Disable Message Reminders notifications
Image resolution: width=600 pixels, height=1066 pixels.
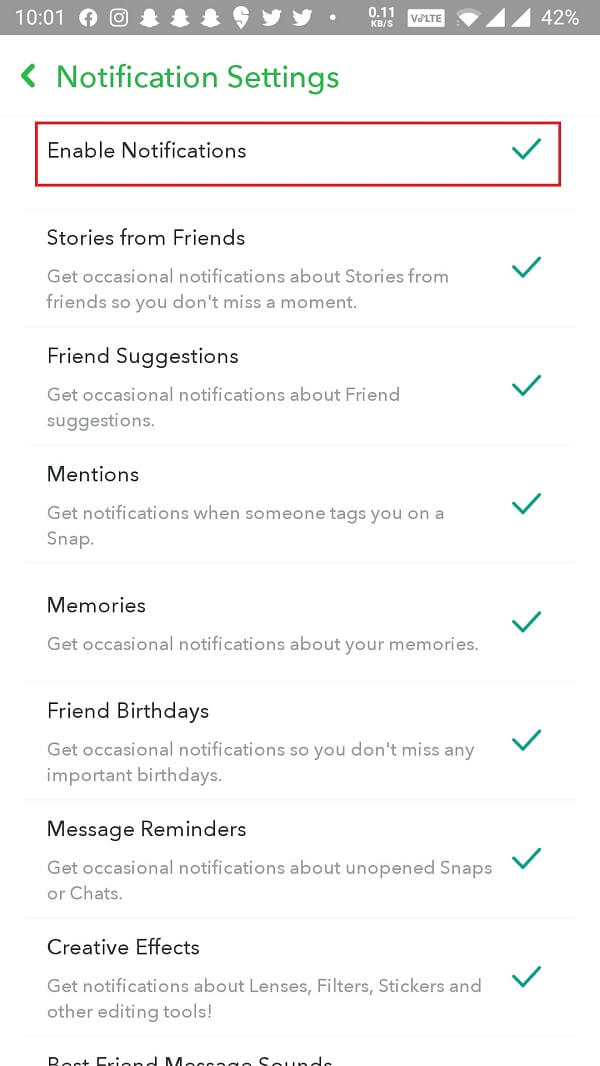click(526, 859)
